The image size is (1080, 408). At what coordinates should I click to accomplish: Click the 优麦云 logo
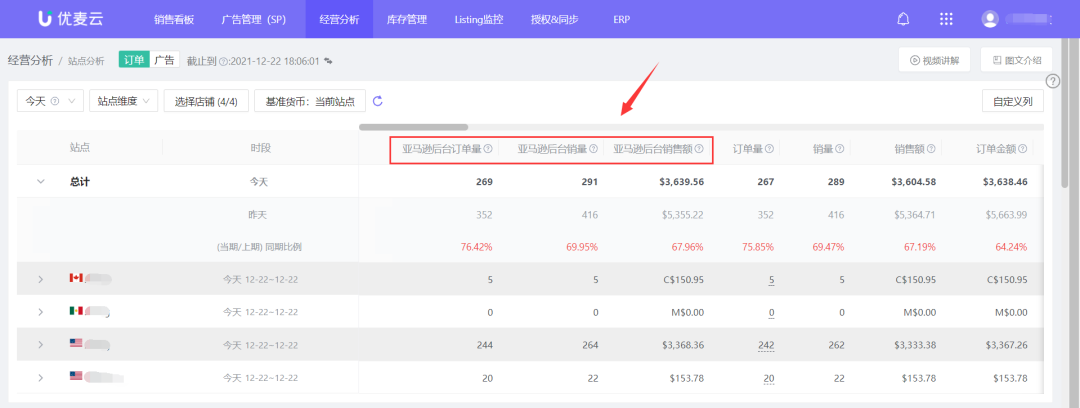(x=70, y=19)
